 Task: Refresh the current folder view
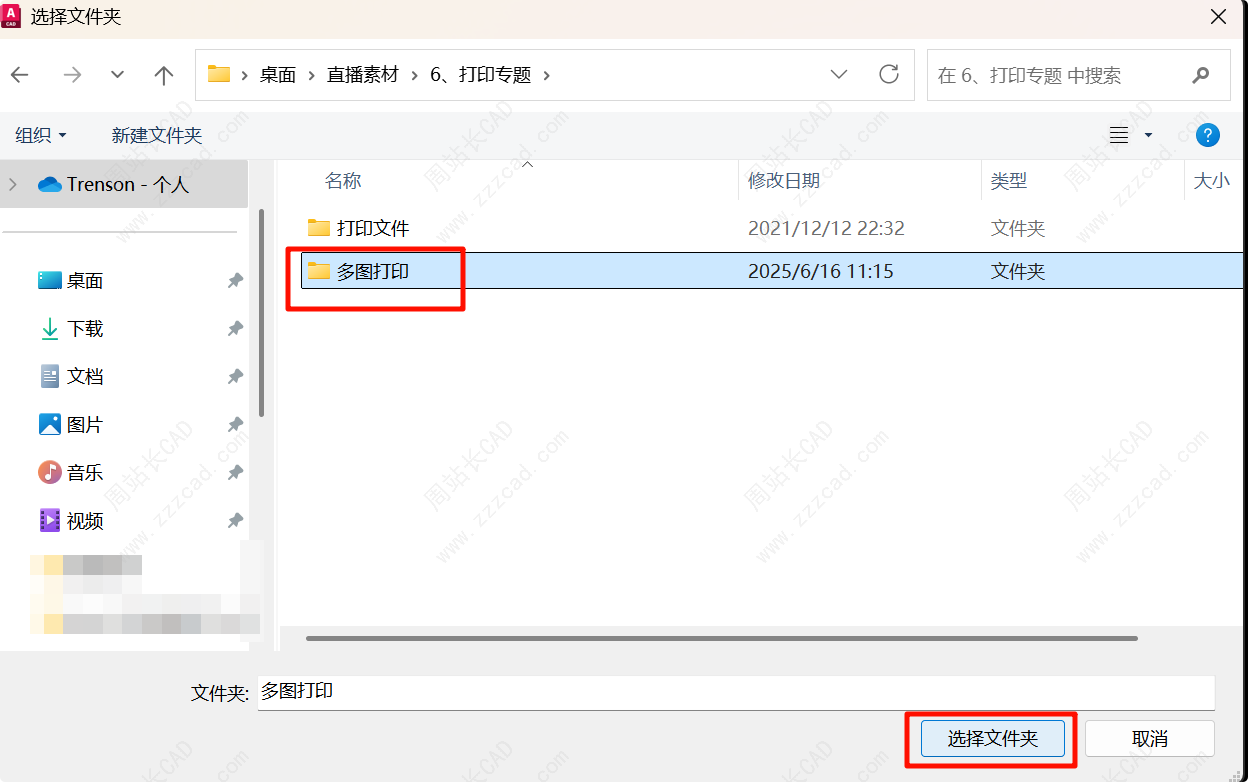coord(888,75)
